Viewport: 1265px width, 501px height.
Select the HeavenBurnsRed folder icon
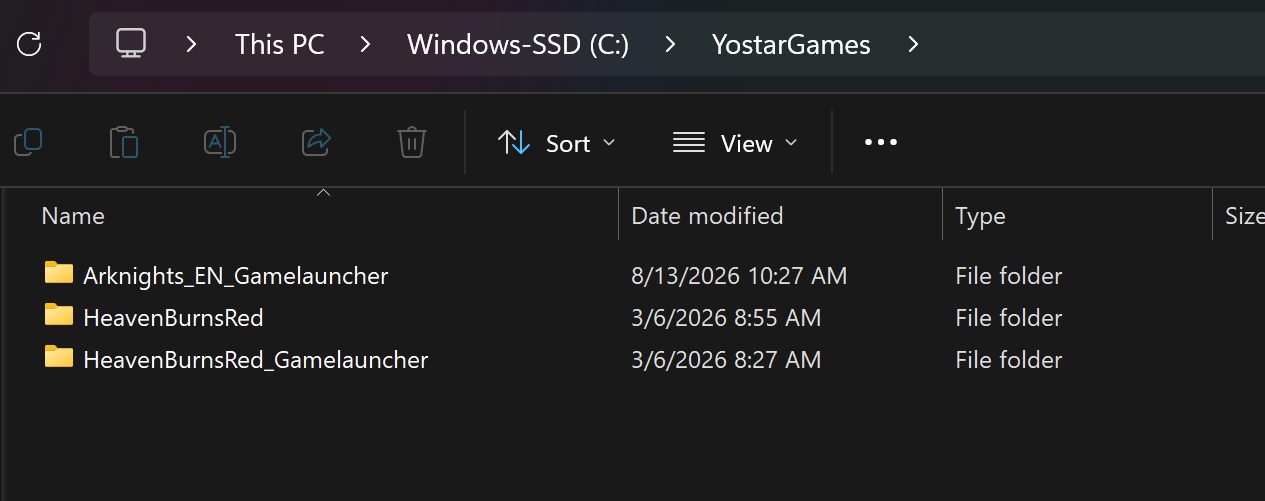pyautogui.click(x=59, y=316)
